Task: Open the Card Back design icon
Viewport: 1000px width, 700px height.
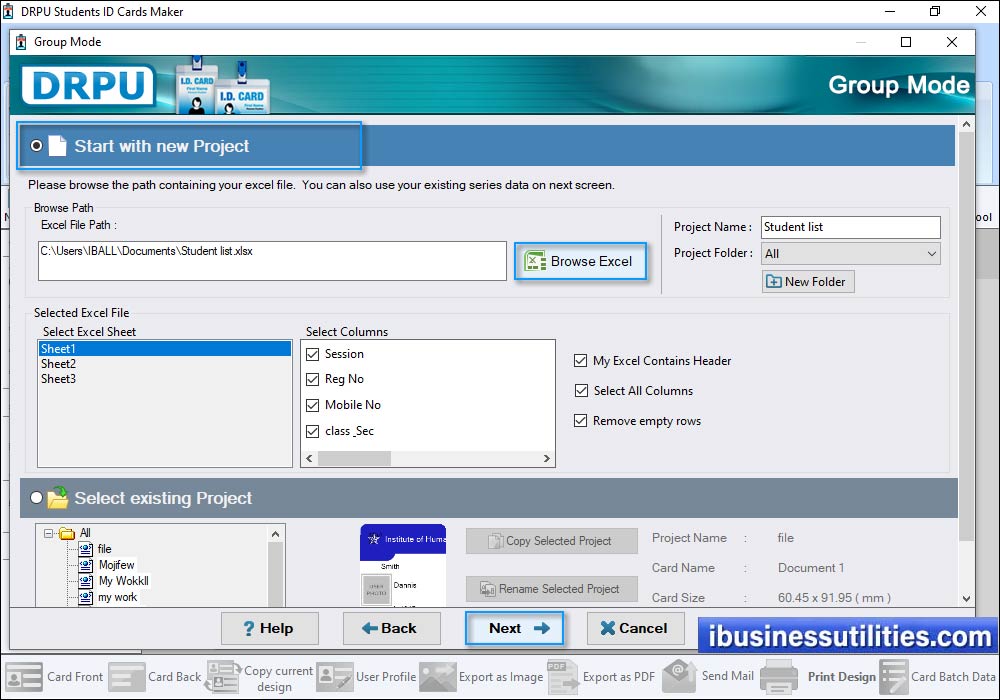Action: (x=127, y=677)
